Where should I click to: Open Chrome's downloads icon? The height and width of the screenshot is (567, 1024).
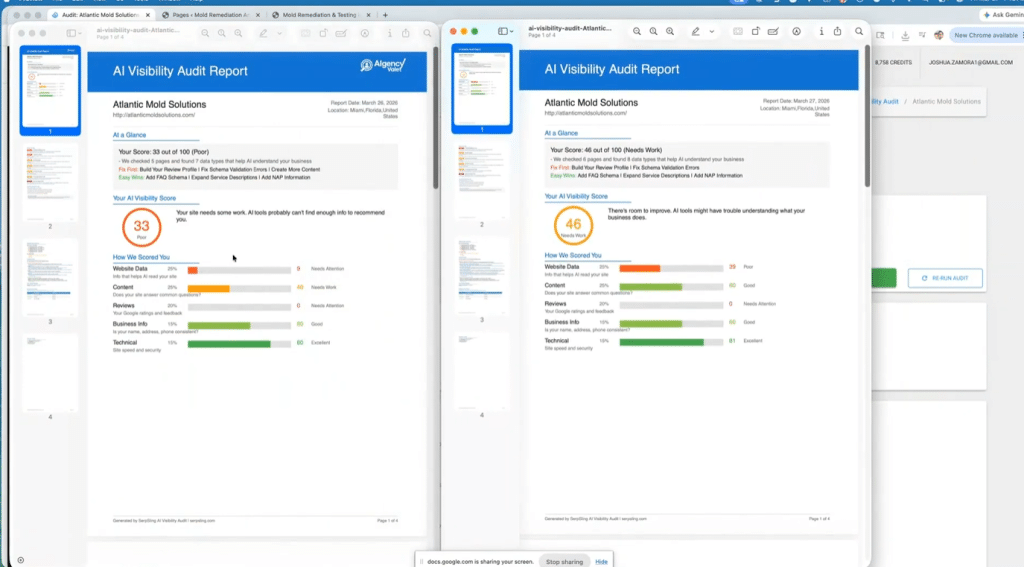click(904, 35)
